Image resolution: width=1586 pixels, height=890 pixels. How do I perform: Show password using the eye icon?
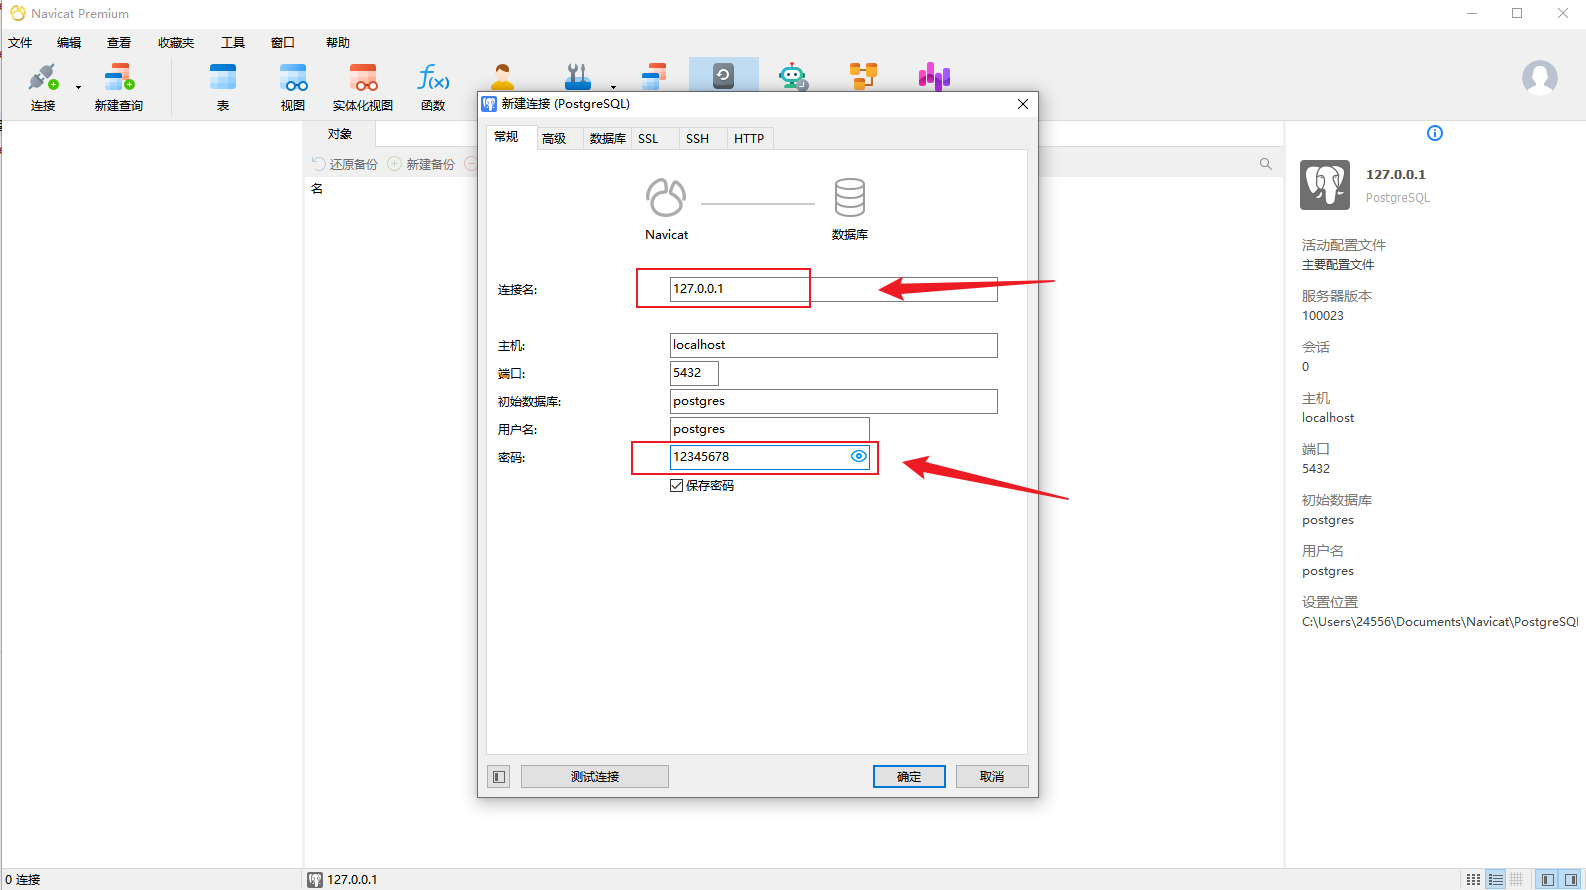click(x=858, y=457)
